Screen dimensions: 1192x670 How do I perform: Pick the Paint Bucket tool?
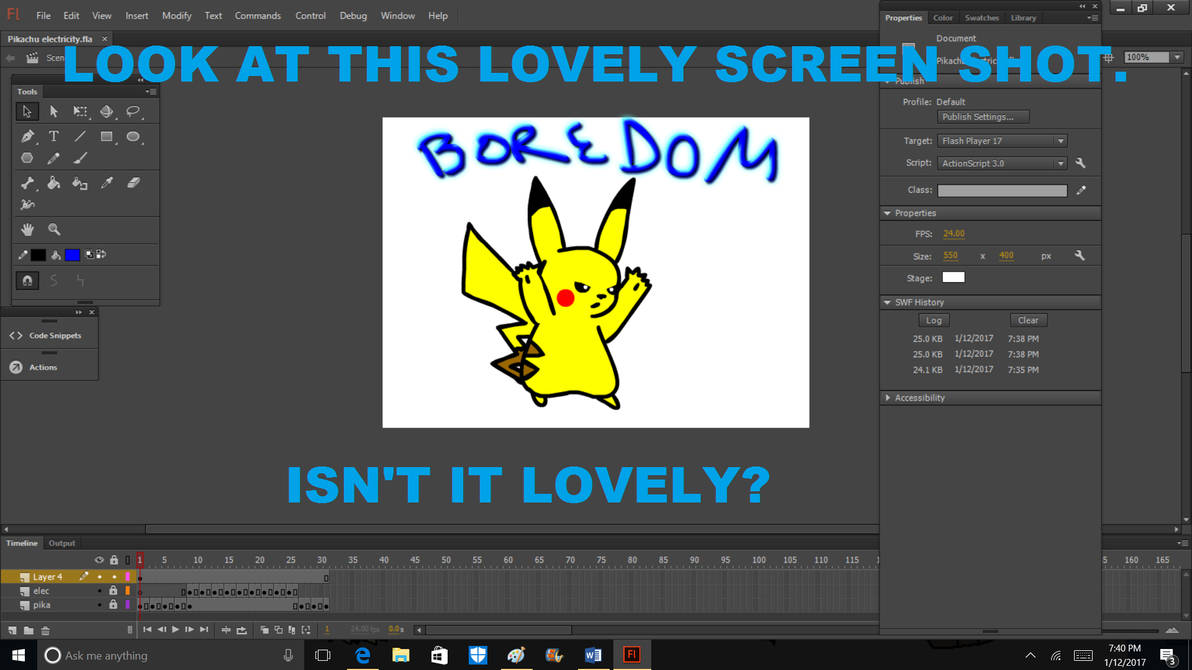click(53, 183)
